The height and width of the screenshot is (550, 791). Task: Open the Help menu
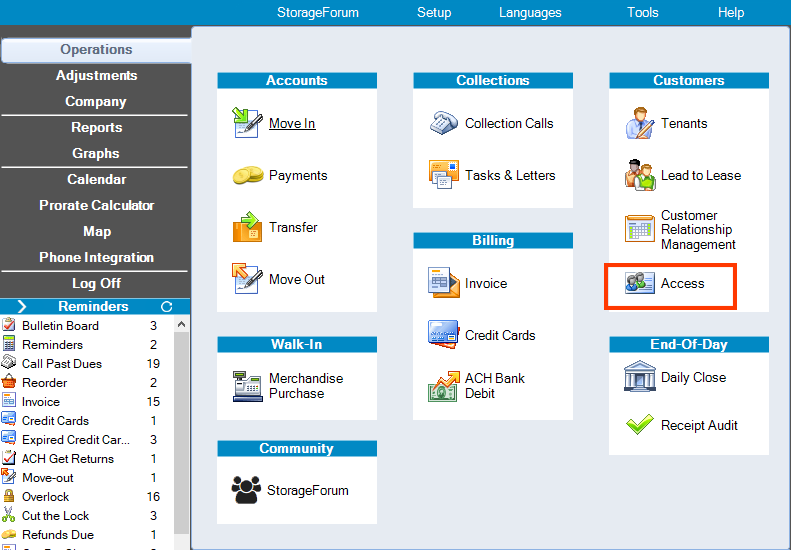731,13
